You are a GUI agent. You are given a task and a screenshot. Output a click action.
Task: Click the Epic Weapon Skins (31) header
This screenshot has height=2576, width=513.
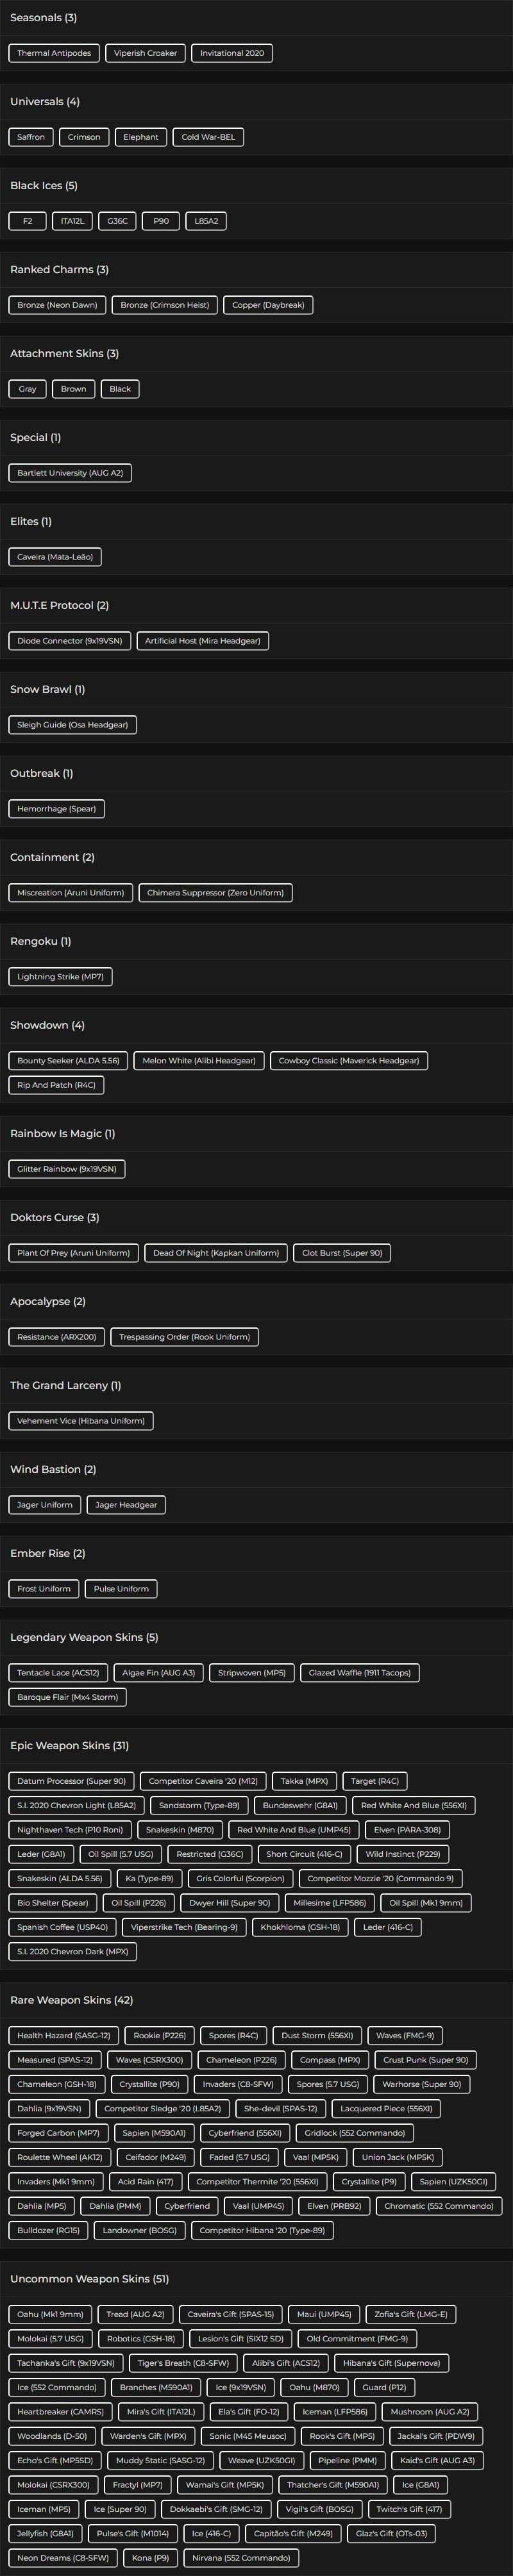tap(69, 1746)
